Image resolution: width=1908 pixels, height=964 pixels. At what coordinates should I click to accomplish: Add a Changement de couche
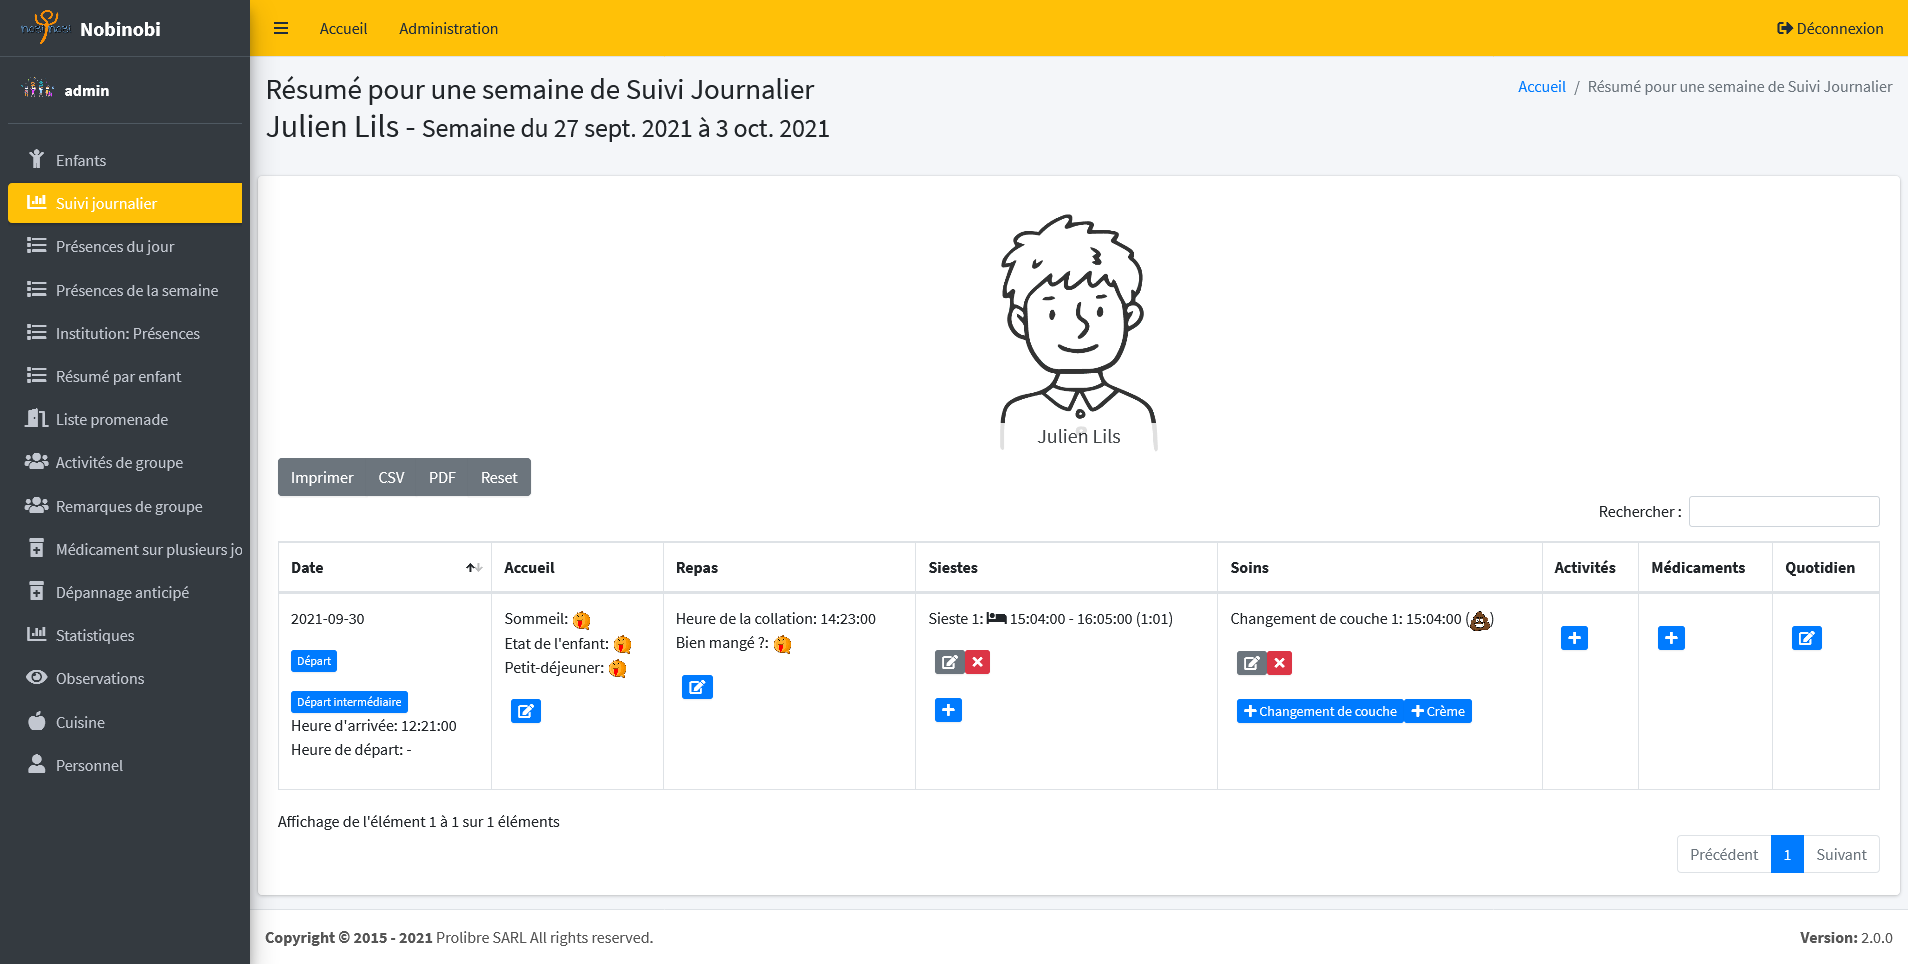click(1320, 711)
